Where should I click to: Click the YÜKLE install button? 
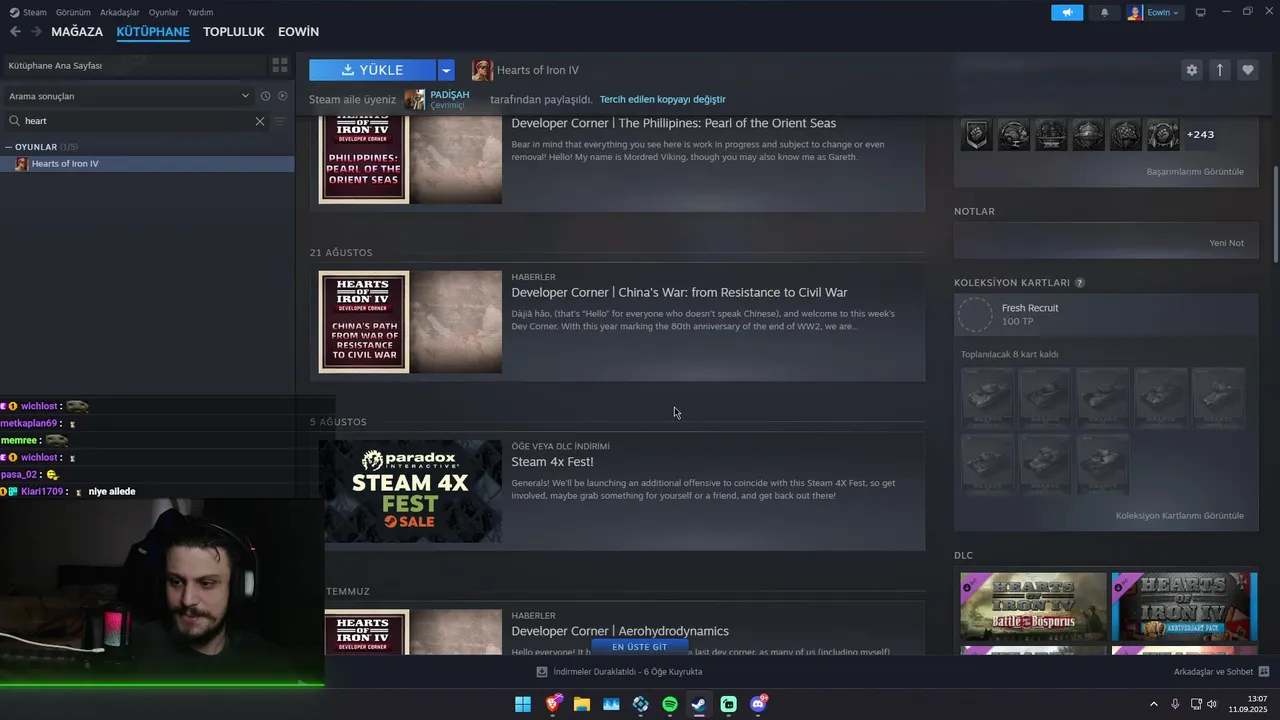pos(372,70)
